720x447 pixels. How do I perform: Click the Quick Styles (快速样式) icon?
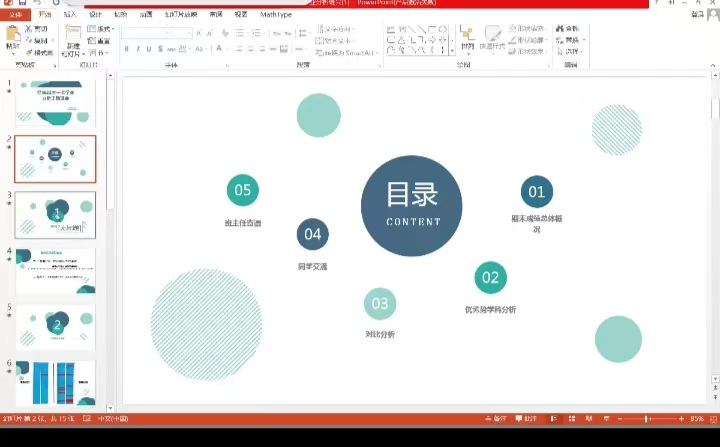(491, 38)
